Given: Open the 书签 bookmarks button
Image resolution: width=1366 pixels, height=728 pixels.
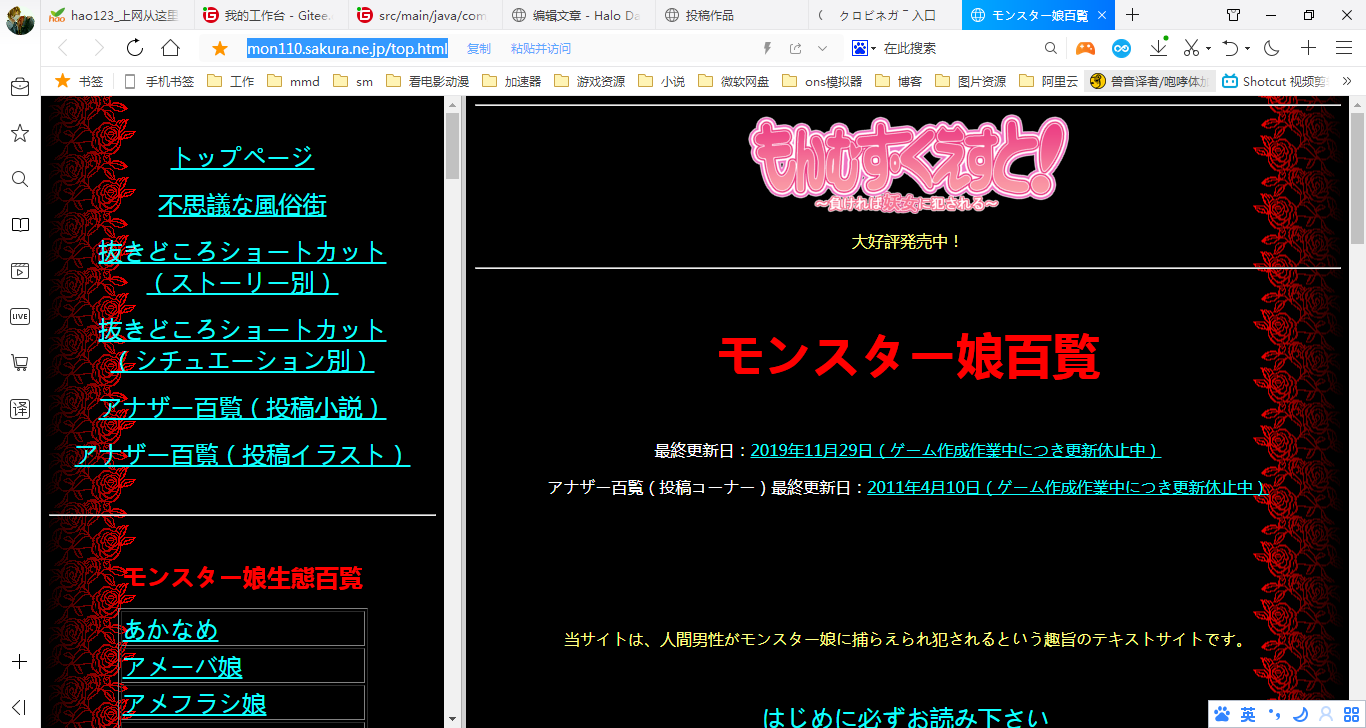Looking at the screenshot, I should click(79, 81).
